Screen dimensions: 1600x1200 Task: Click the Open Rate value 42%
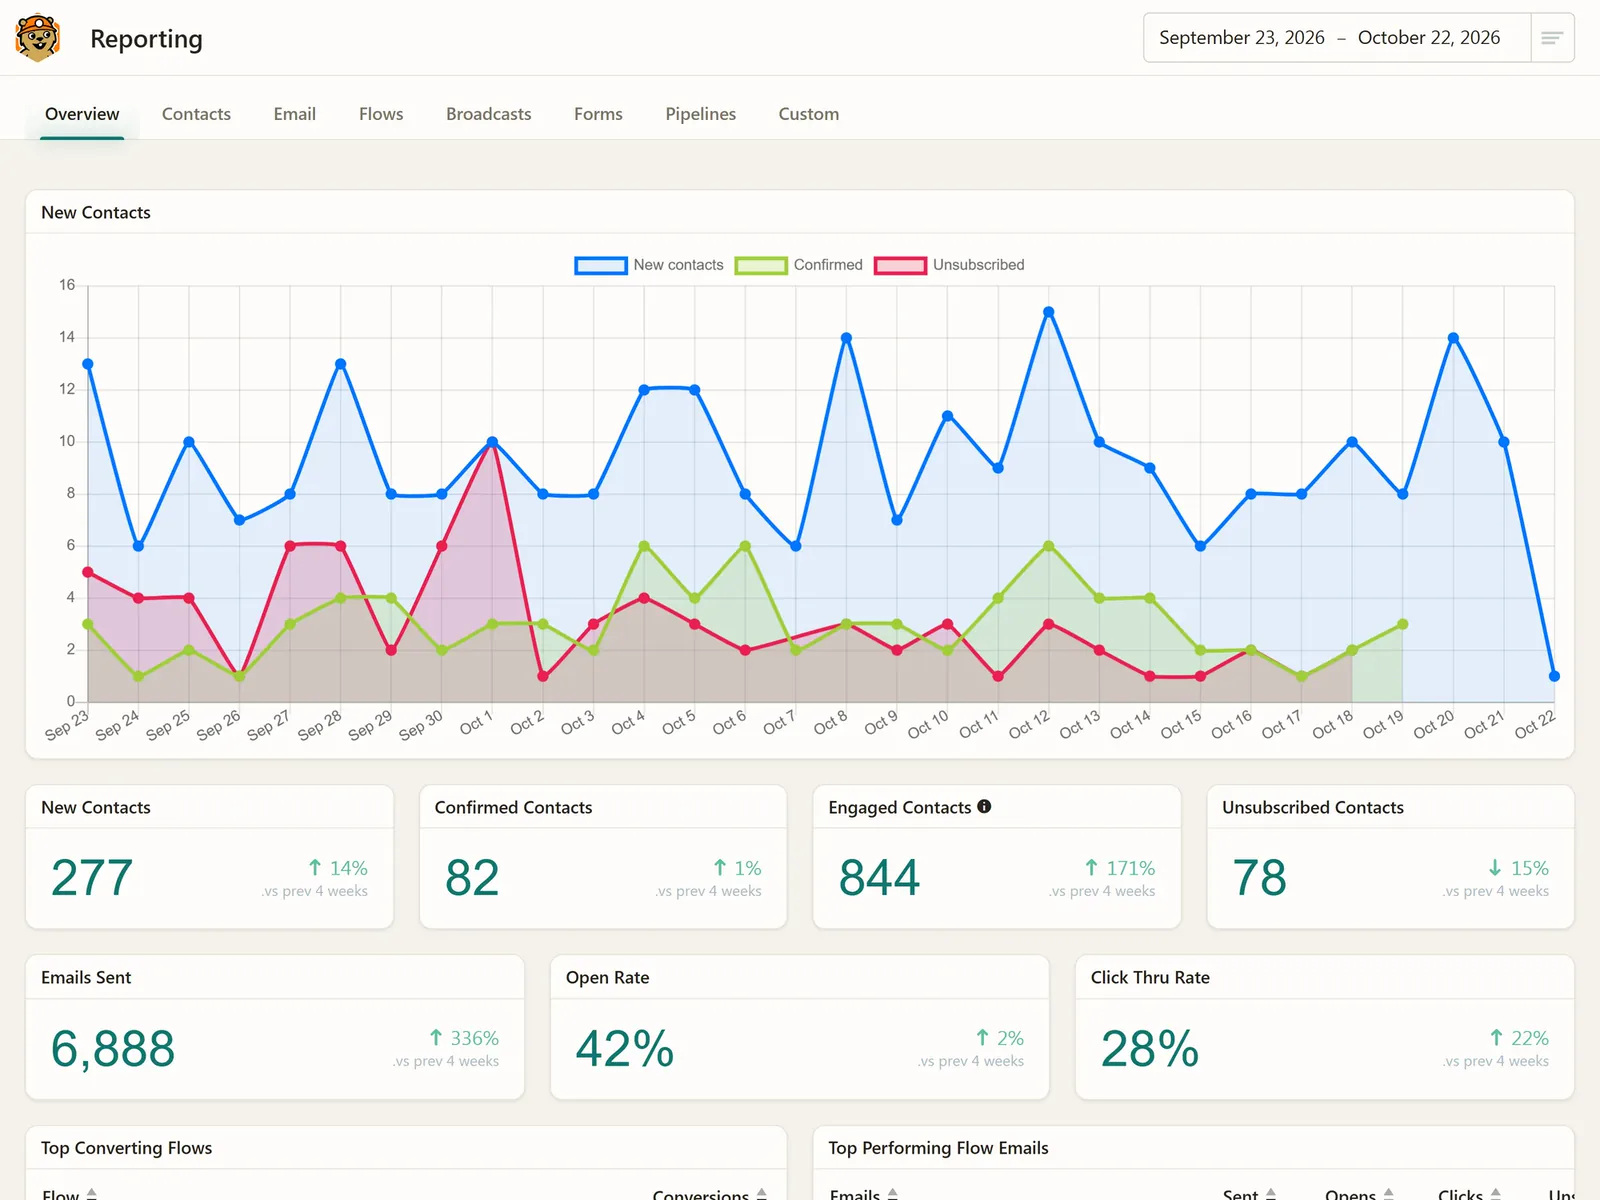(x=625, y=1049)
